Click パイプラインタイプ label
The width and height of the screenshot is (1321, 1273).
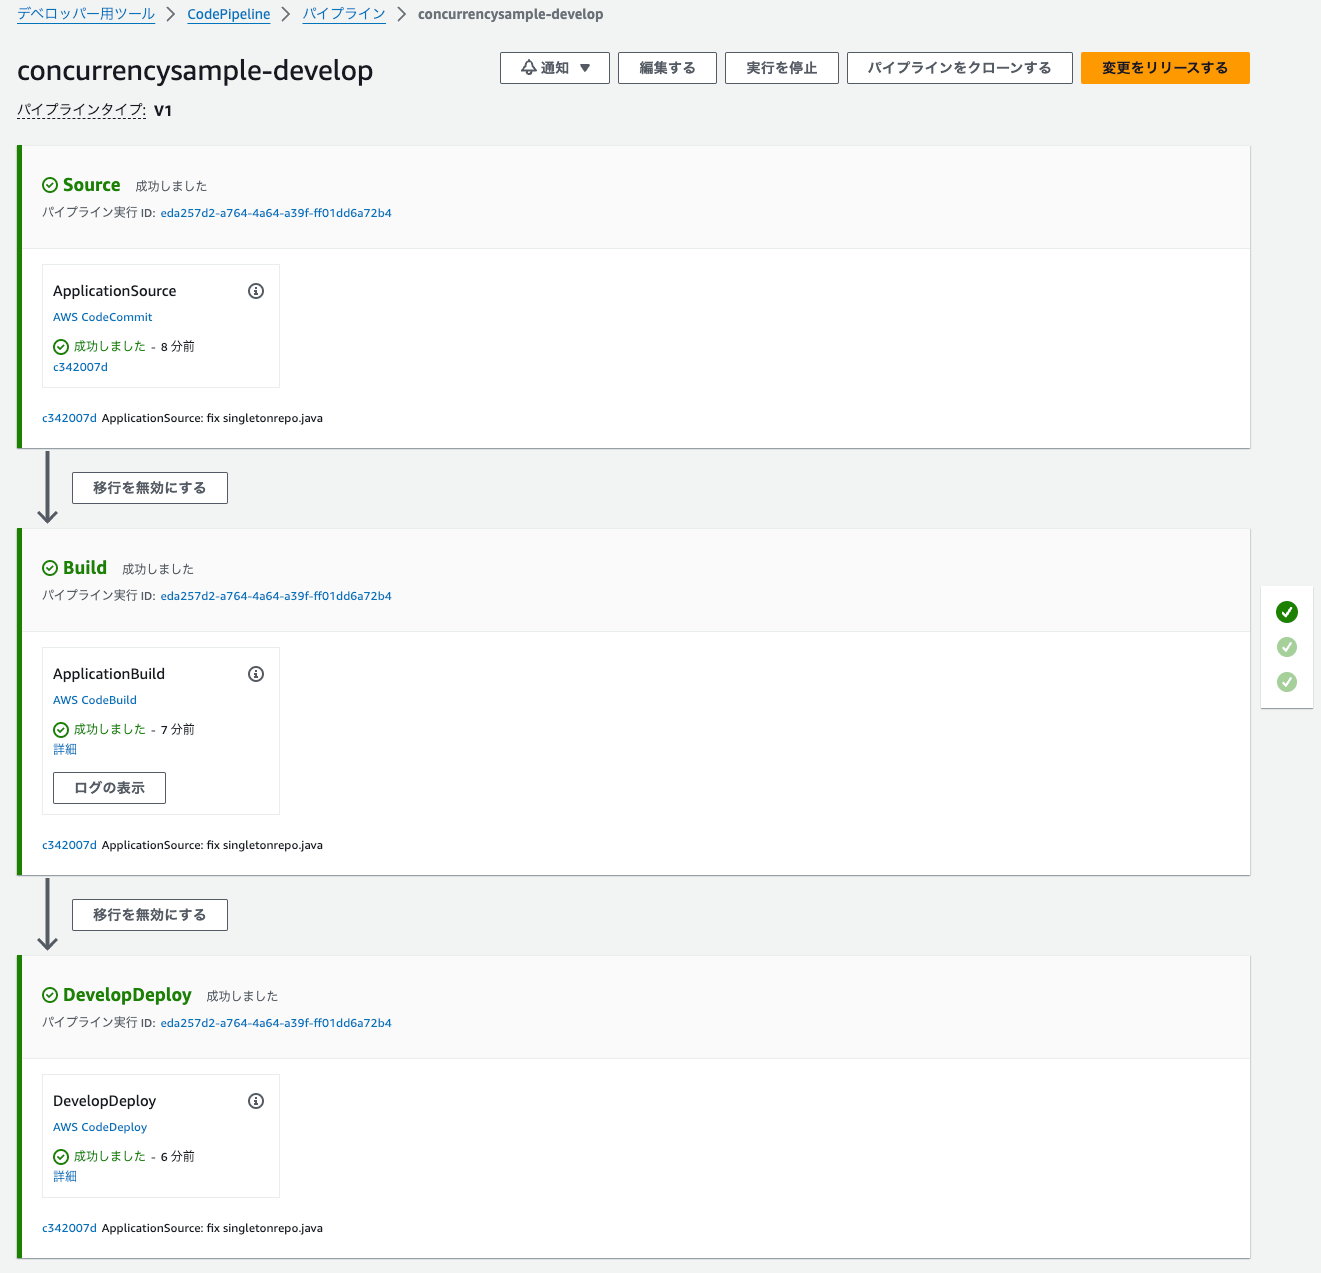[x=82, y=110]
